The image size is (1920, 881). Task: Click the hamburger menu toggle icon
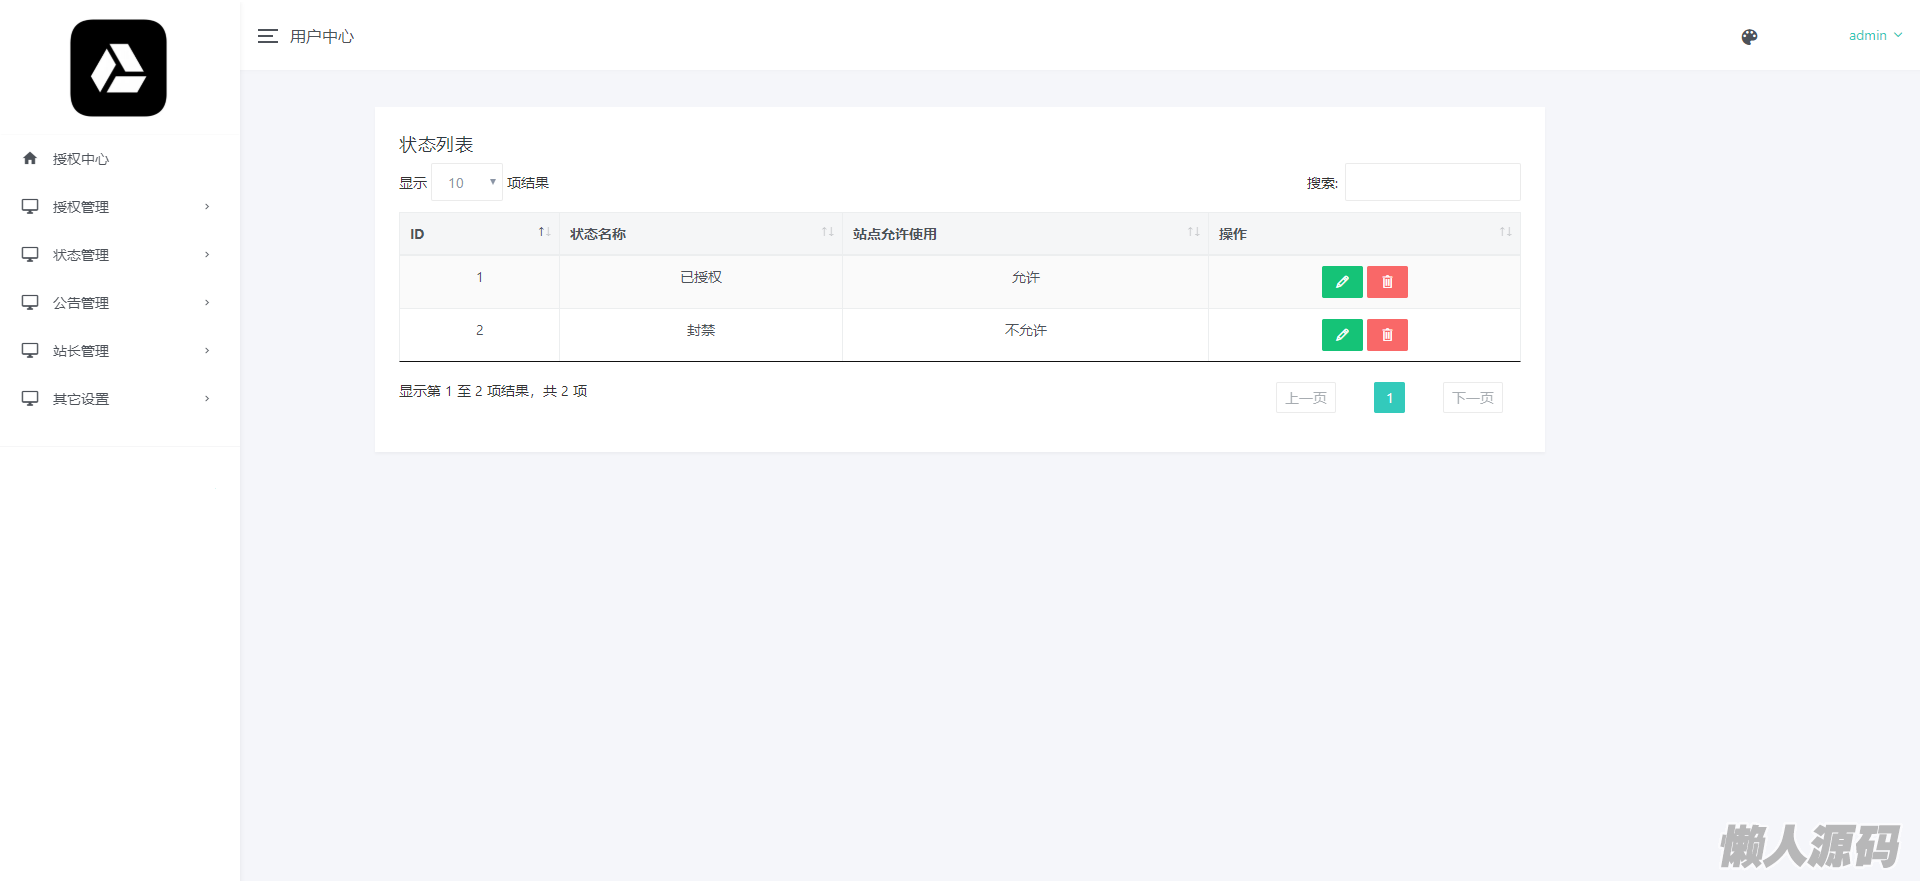pyautogui.click(x=267, y=36)
